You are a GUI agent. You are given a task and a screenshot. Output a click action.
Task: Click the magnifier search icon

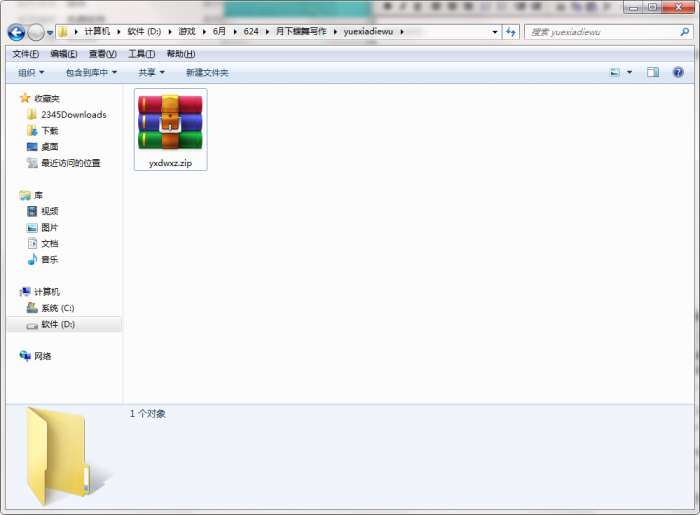coord(684,32)
